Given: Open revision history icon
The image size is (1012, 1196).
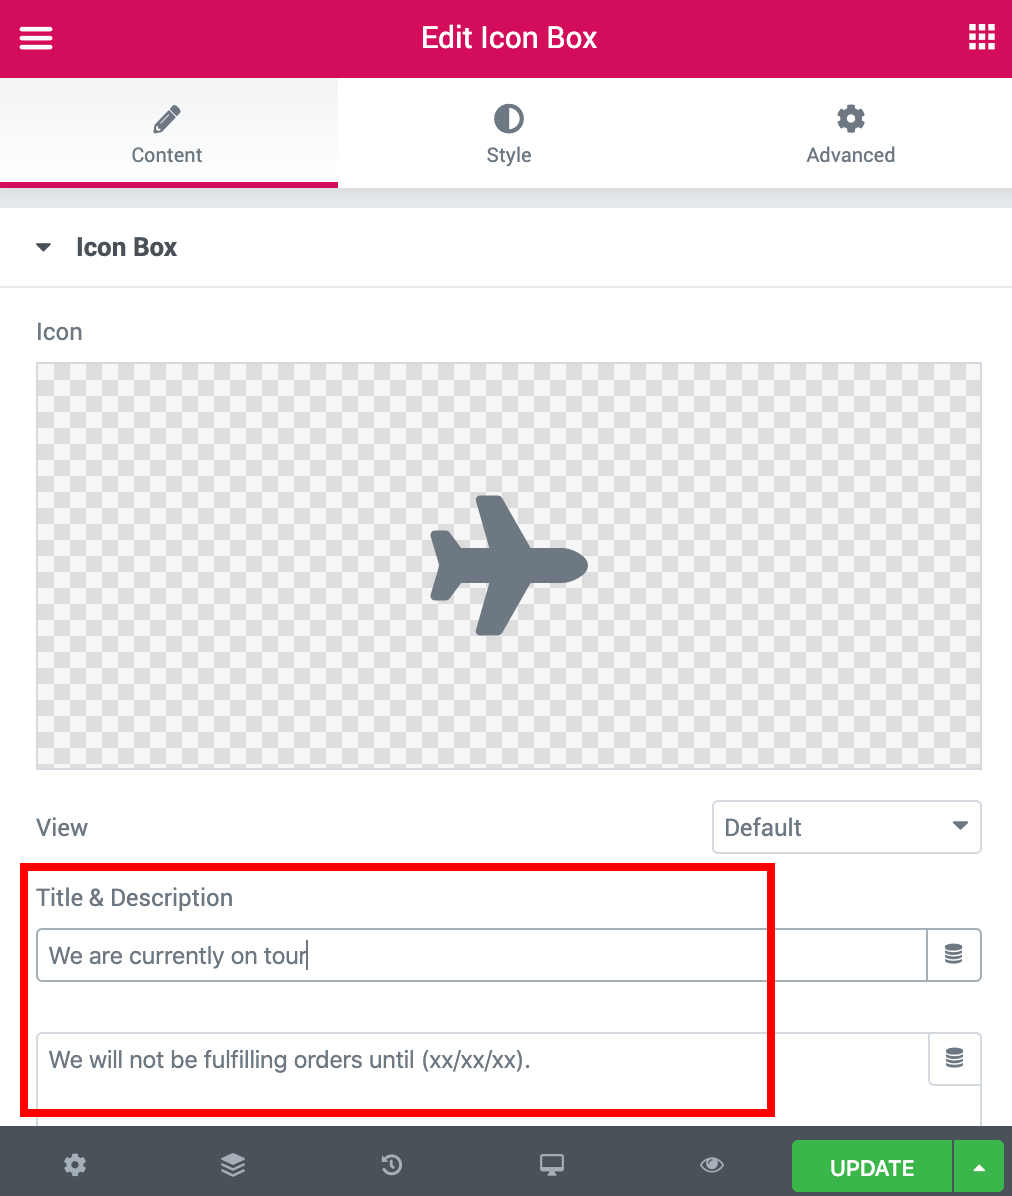Looking at the screenshot, I should [x=392, y=1165].
